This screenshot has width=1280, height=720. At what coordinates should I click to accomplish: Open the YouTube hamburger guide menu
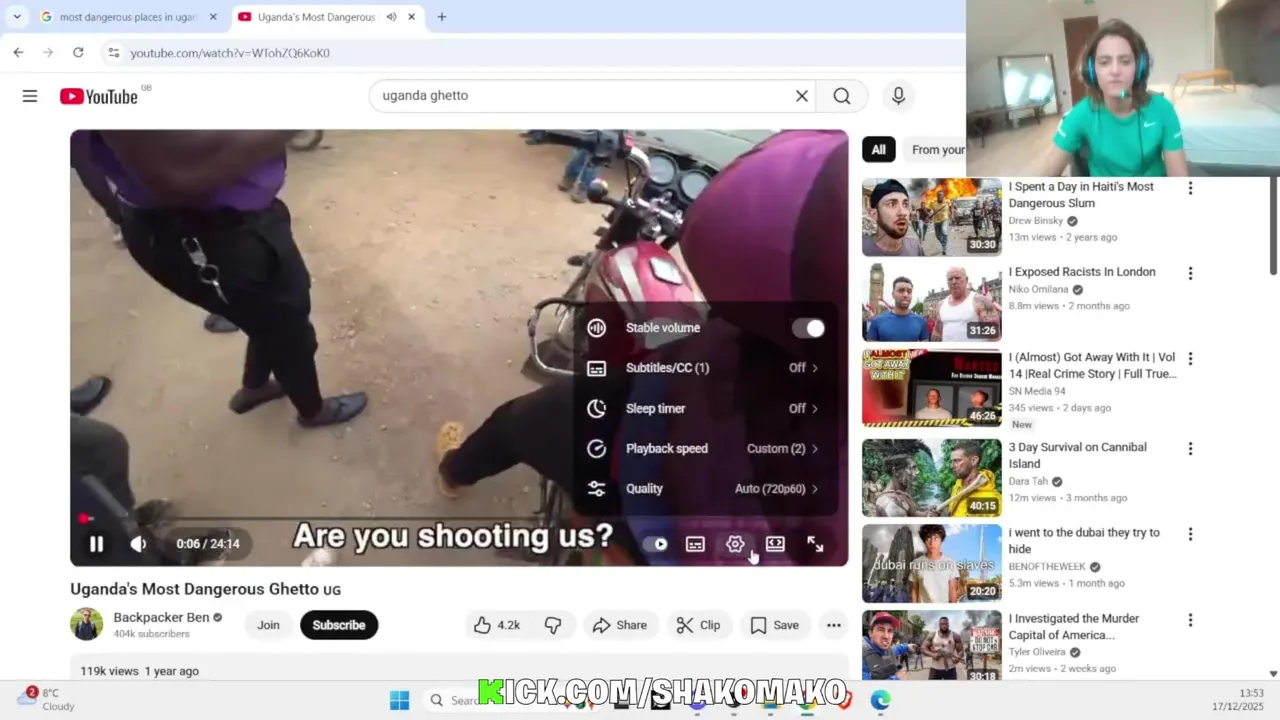[30, 96]
